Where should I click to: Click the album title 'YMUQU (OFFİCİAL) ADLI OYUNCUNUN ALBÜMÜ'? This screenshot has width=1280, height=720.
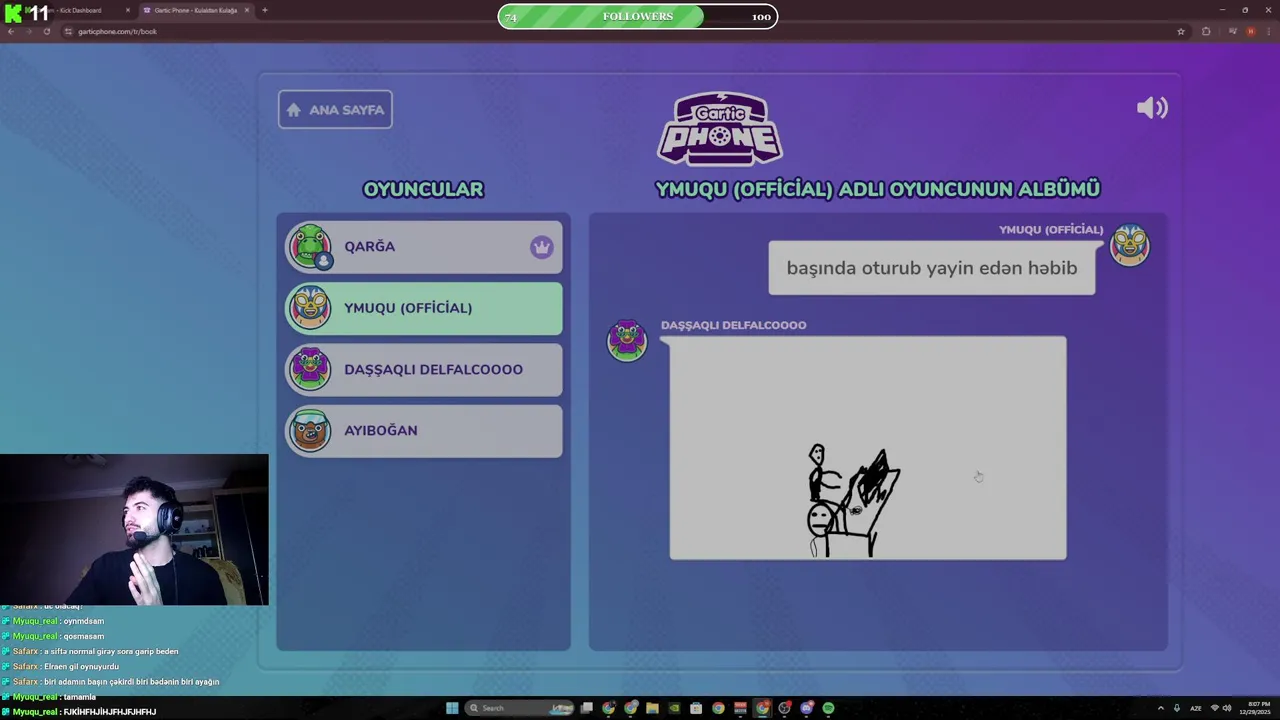point(878,189)
